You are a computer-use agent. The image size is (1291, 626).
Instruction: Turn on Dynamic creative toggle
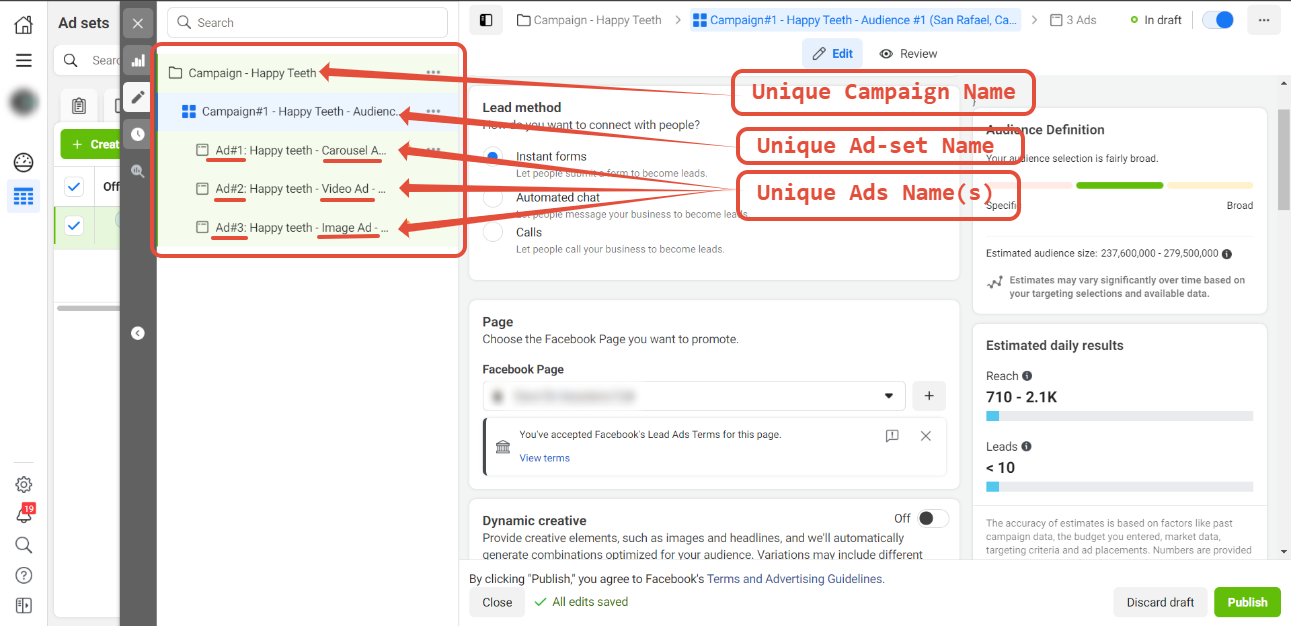pos(932,518)
